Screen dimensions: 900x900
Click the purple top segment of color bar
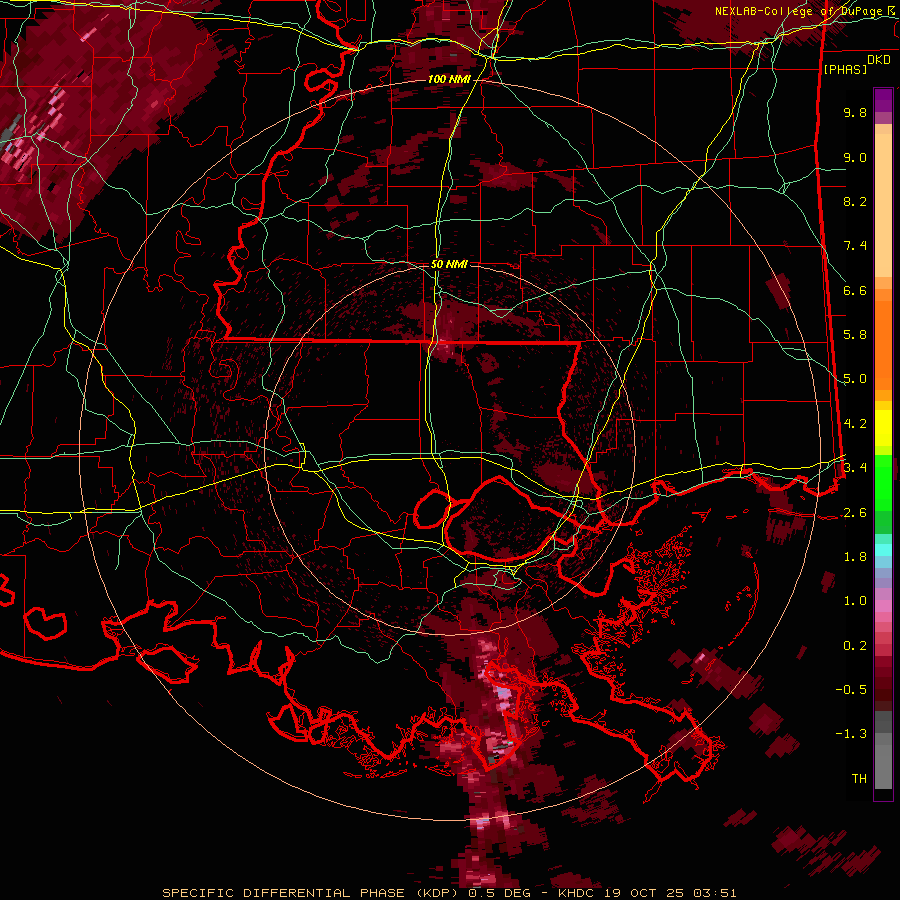[883, 100]
